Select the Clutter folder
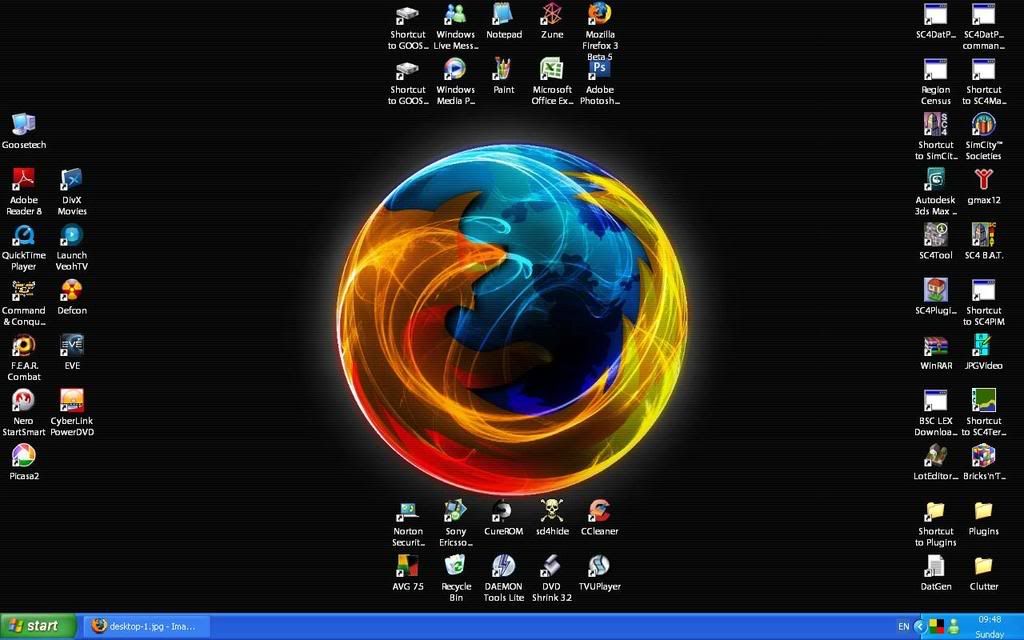The image size is (1024, 640). tap(984, 566)
